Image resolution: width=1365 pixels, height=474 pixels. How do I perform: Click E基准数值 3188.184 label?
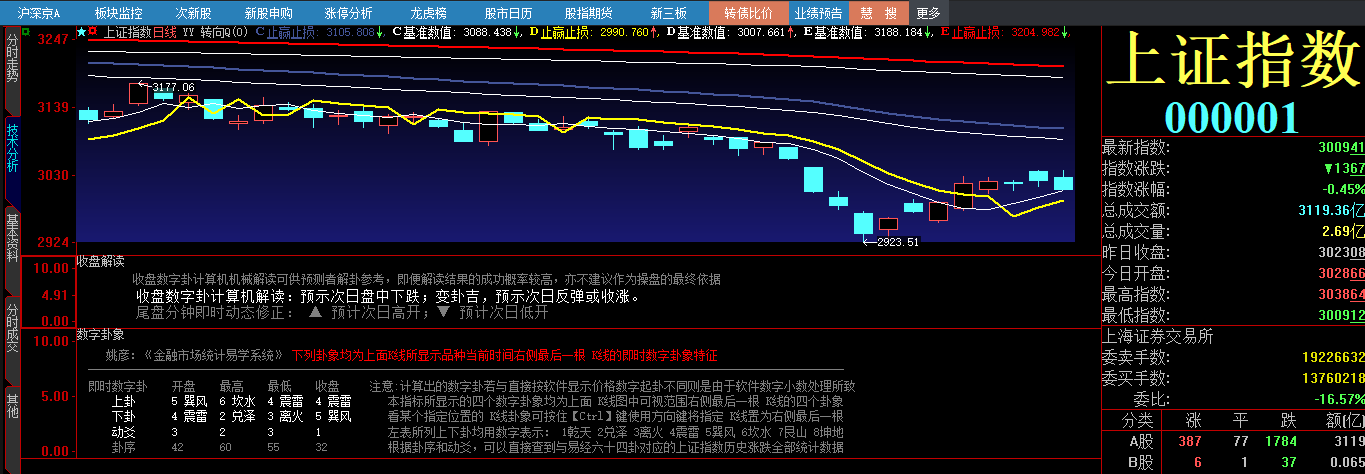pyautogui.click(x=868, y=32)
